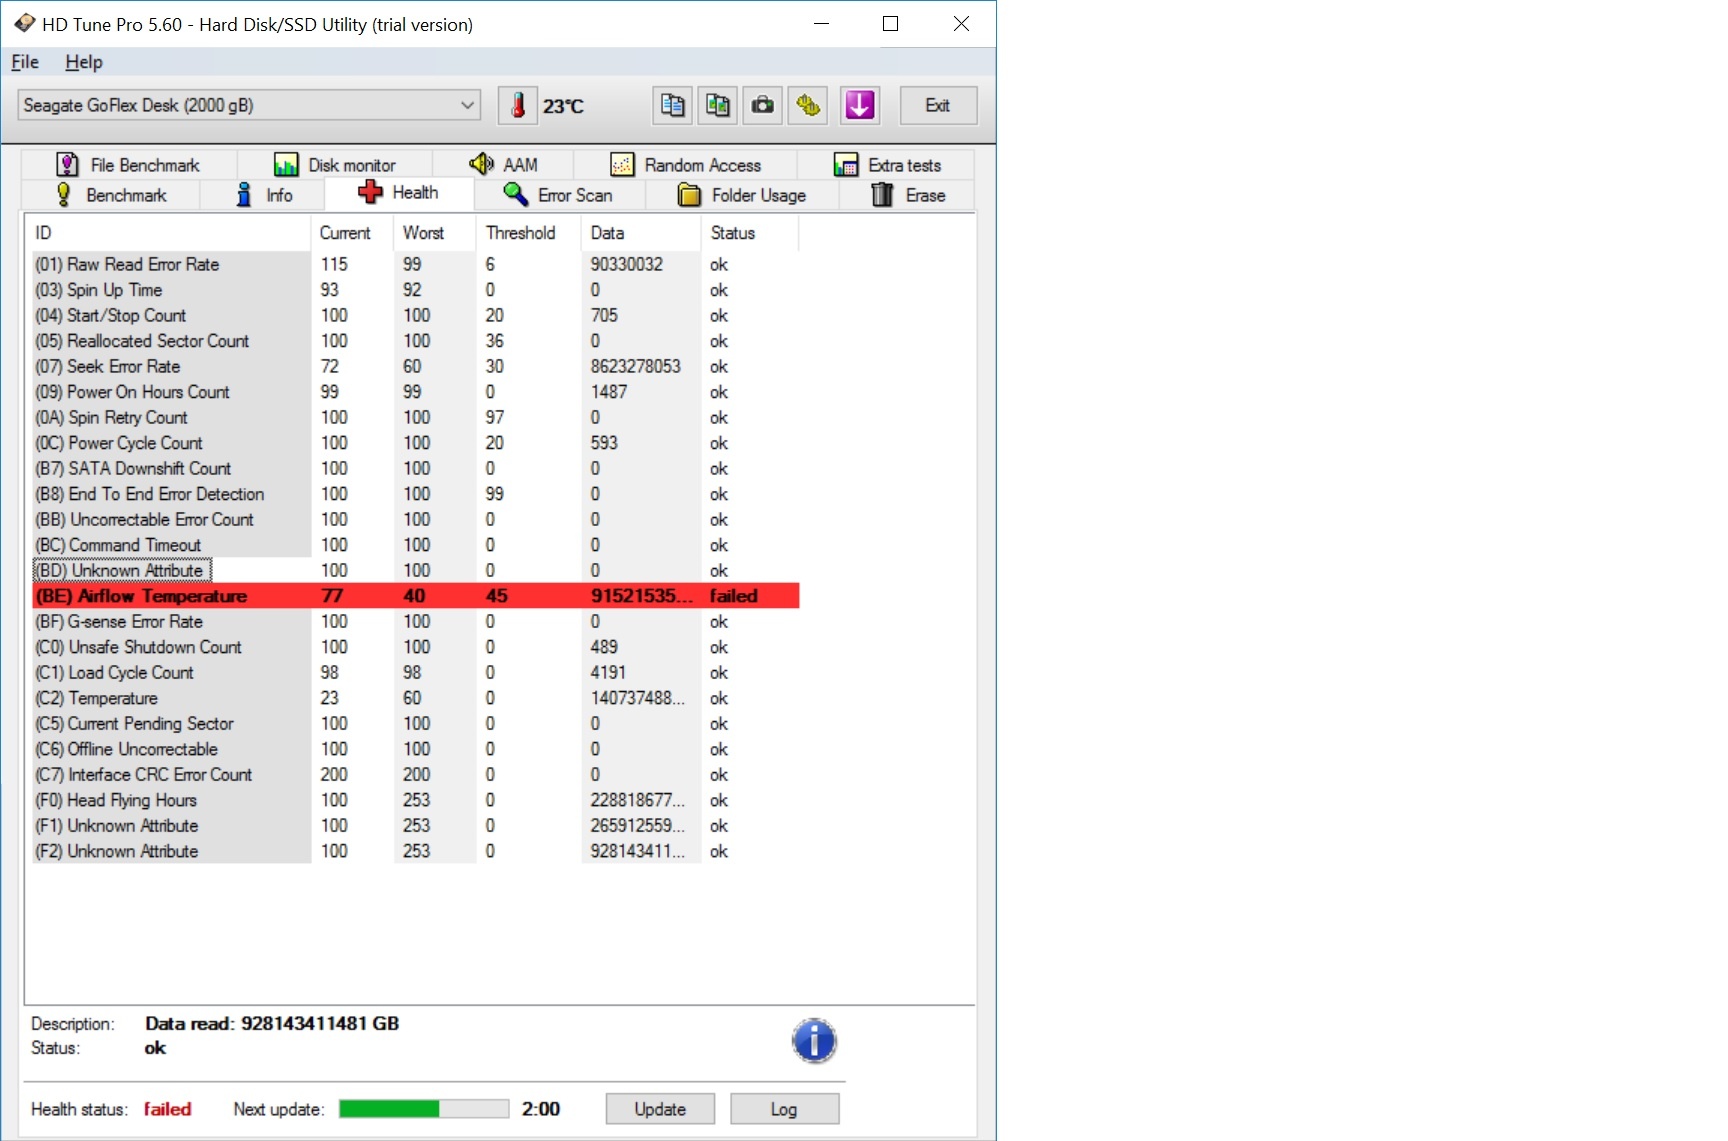
Task: Click the 'failed' status in Airflow Temperature row
Action: point(734,596)
